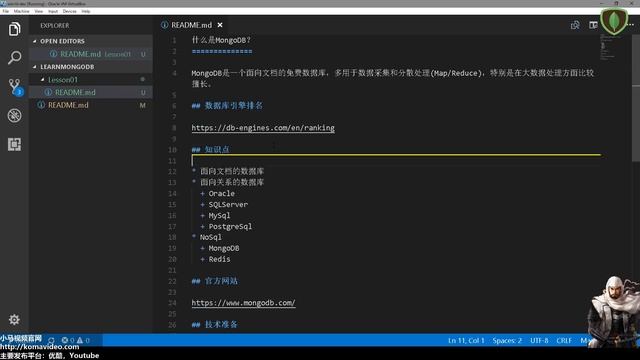The height and width of the screenshot is (360, 640).
Task: Show errors count in status bar
Action: (x=68, y=340)
